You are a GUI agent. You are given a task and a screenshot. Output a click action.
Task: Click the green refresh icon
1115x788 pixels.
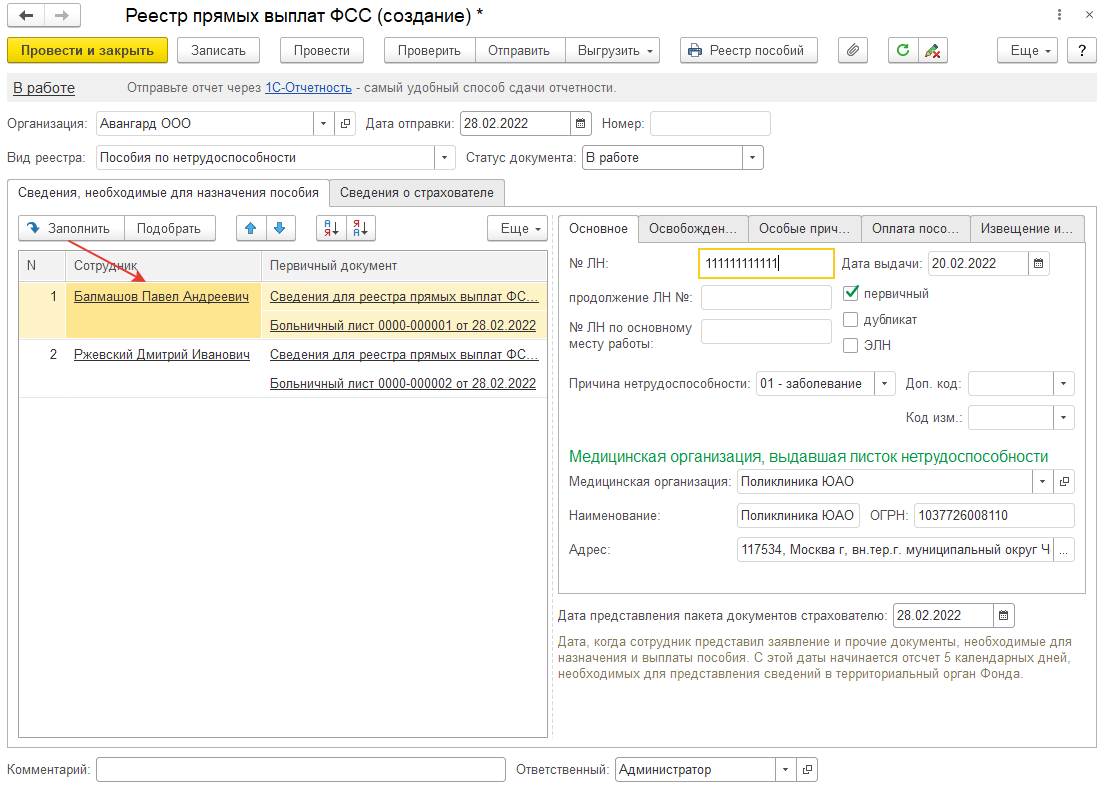point(904,51)
